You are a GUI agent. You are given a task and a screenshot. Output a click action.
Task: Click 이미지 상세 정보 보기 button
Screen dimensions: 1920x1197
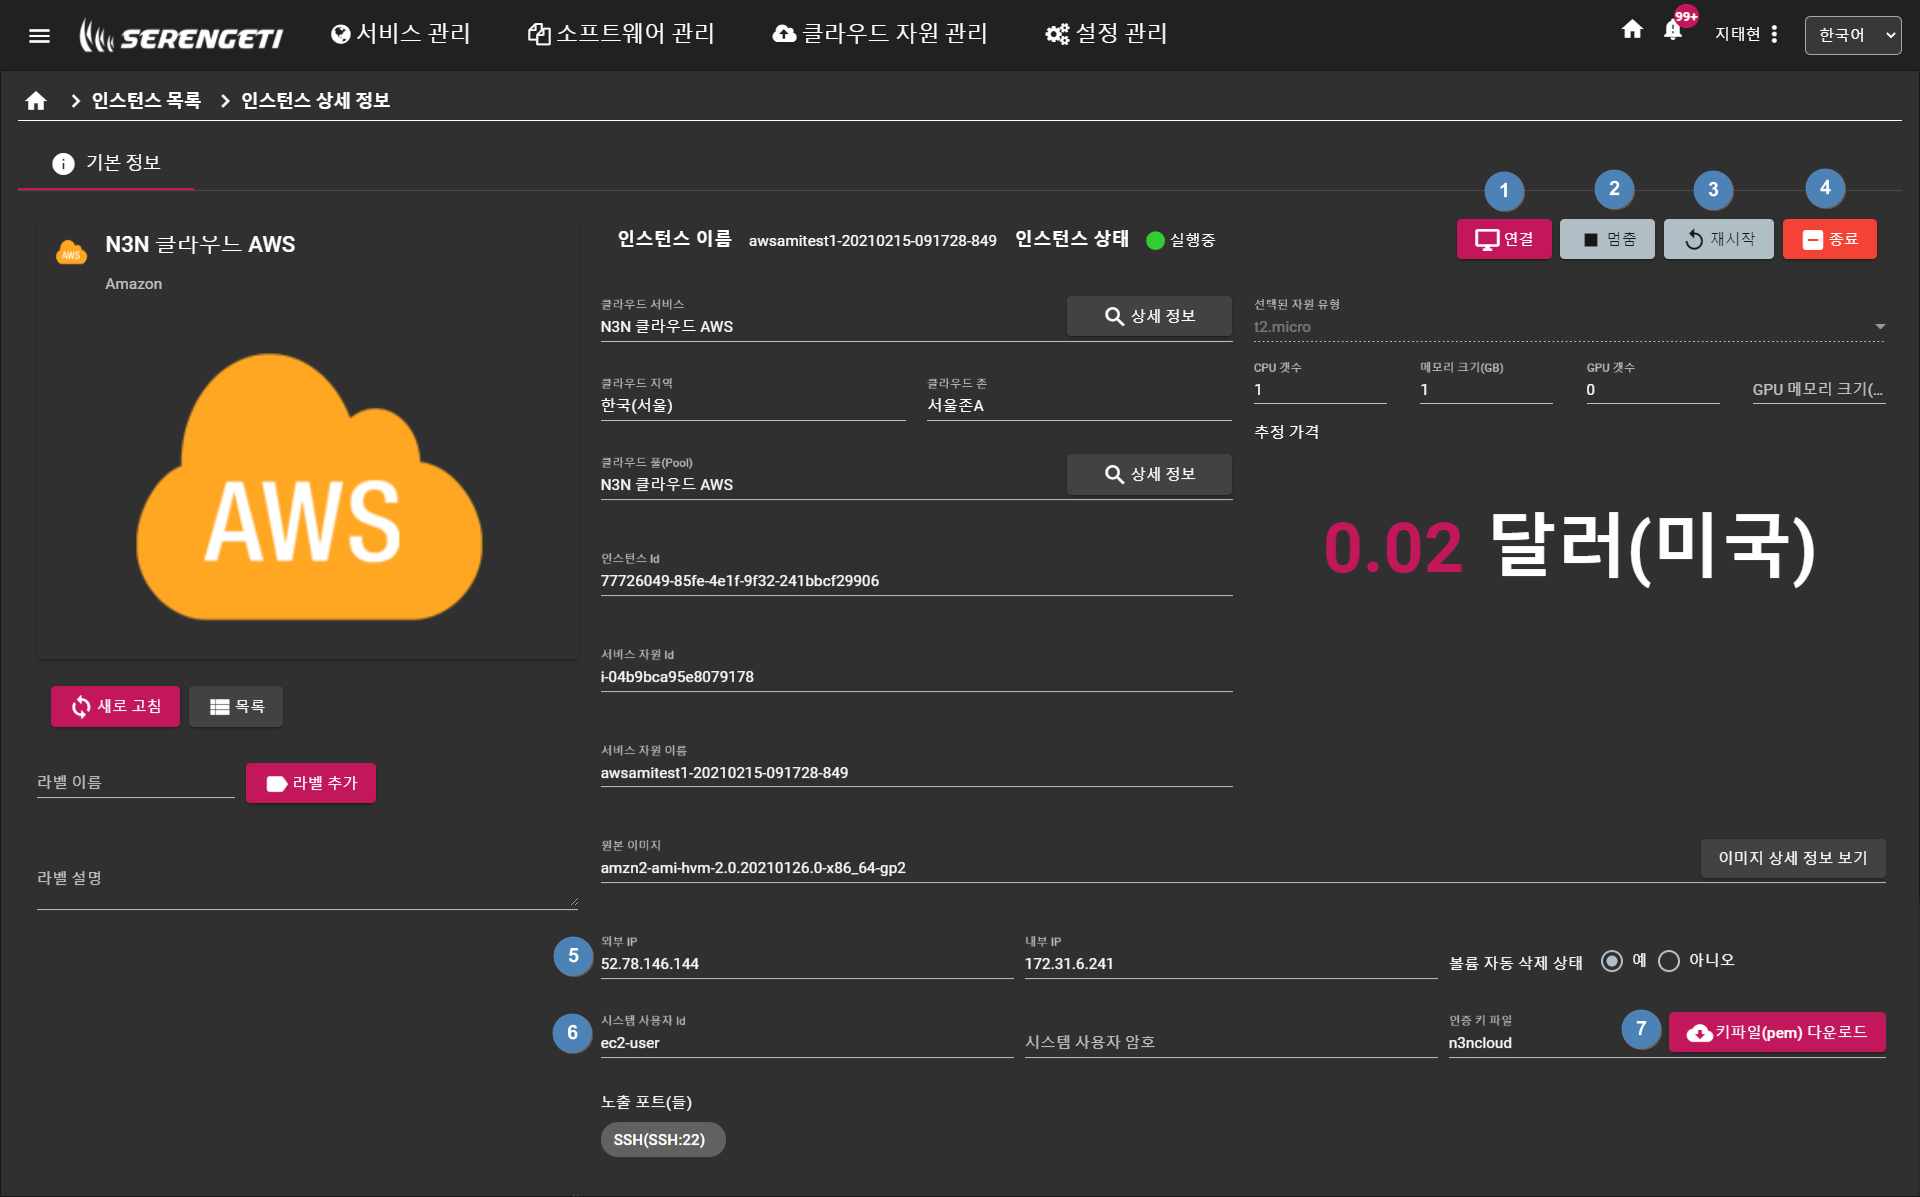coord(1792,858)
